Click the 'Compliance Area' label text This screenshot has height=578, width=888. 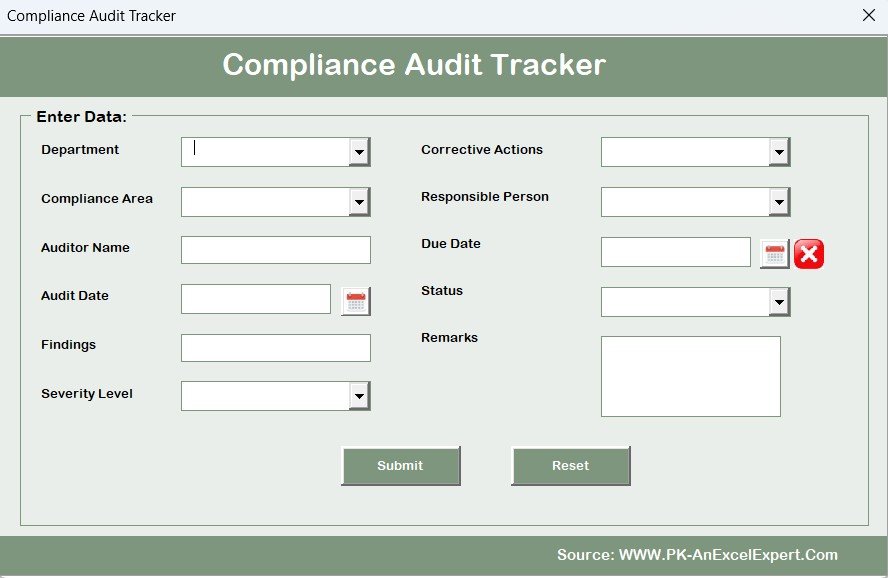point(97,199)
